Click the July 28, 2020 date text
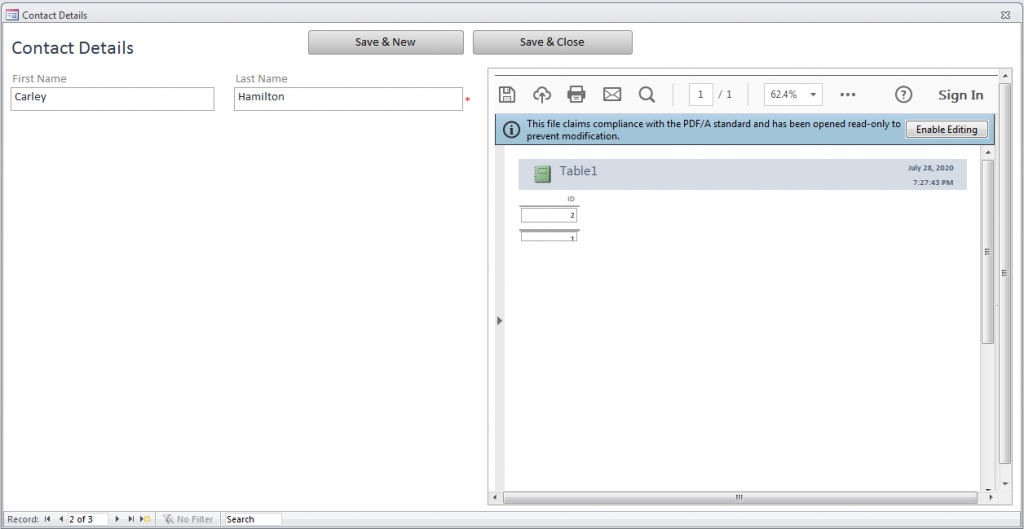This screenshot has height=529, width=1024. click(931, 168)
